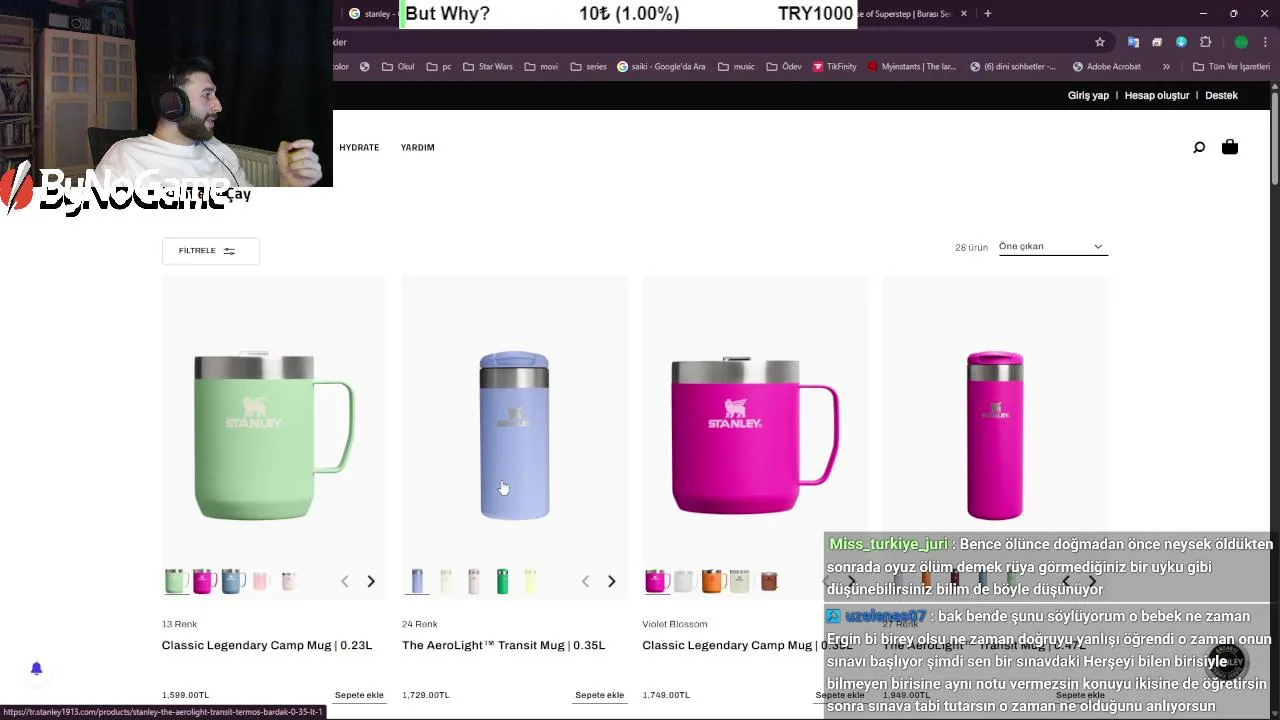The image size is (1280, 720).
Task: Open the Öne çıkan sort dropdown
Action: pos(1052,247)
